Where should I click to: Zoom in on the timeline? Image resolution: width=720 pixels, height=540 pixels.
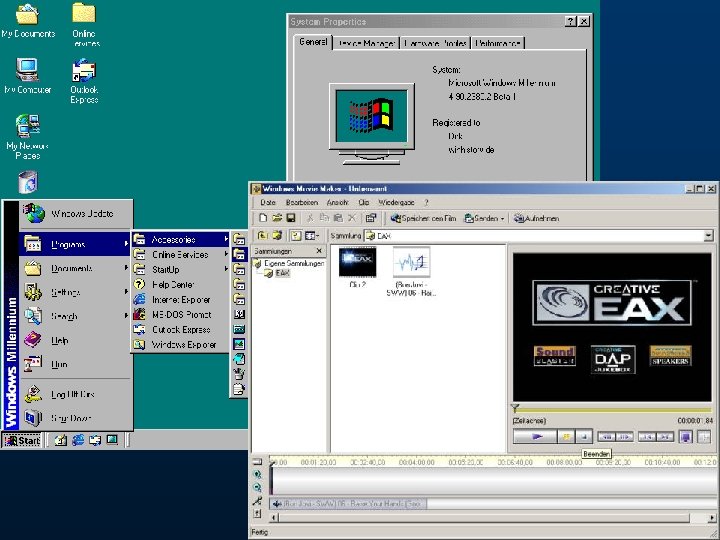[x=258, y=475]
